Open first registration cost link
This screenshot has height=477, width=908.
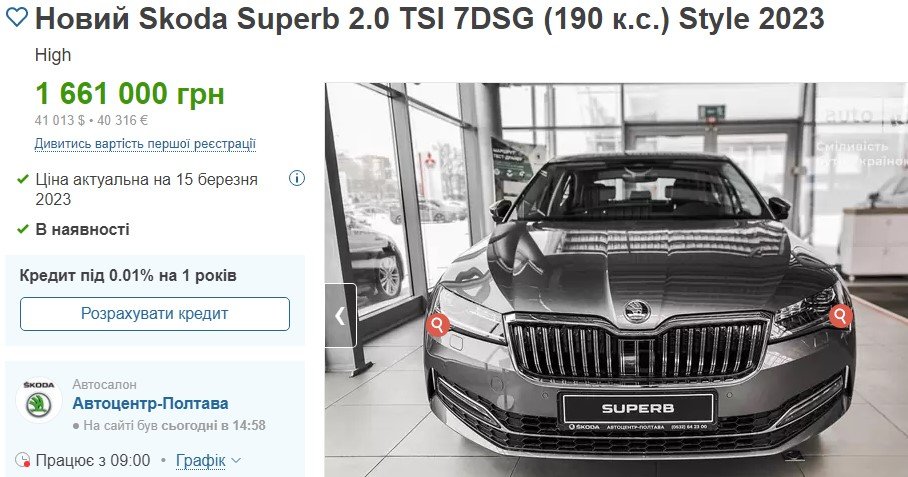click(x=145, y=144)
